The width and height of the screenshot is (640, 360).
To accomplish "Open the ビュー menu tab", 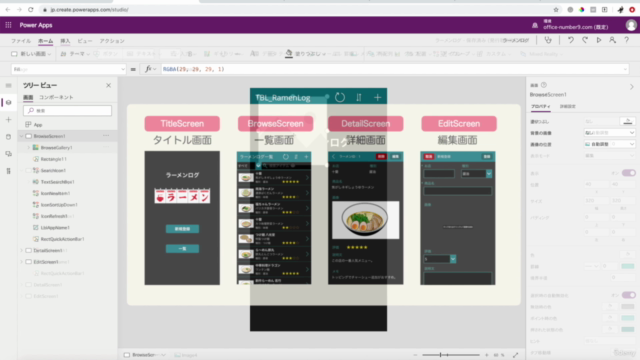I will point(85,41).
